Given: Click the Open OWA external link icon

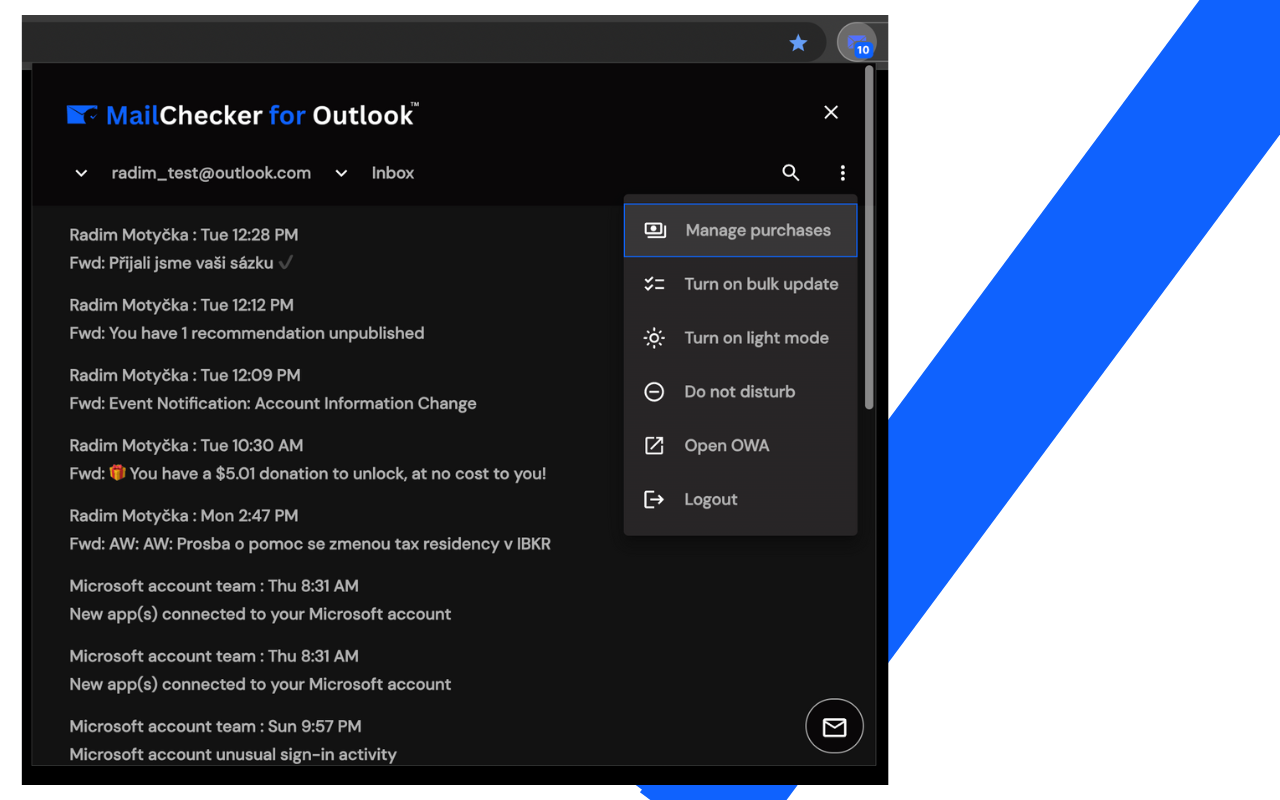Looking at the screenshot, I should pyautogui.click(x=654, y=446).
